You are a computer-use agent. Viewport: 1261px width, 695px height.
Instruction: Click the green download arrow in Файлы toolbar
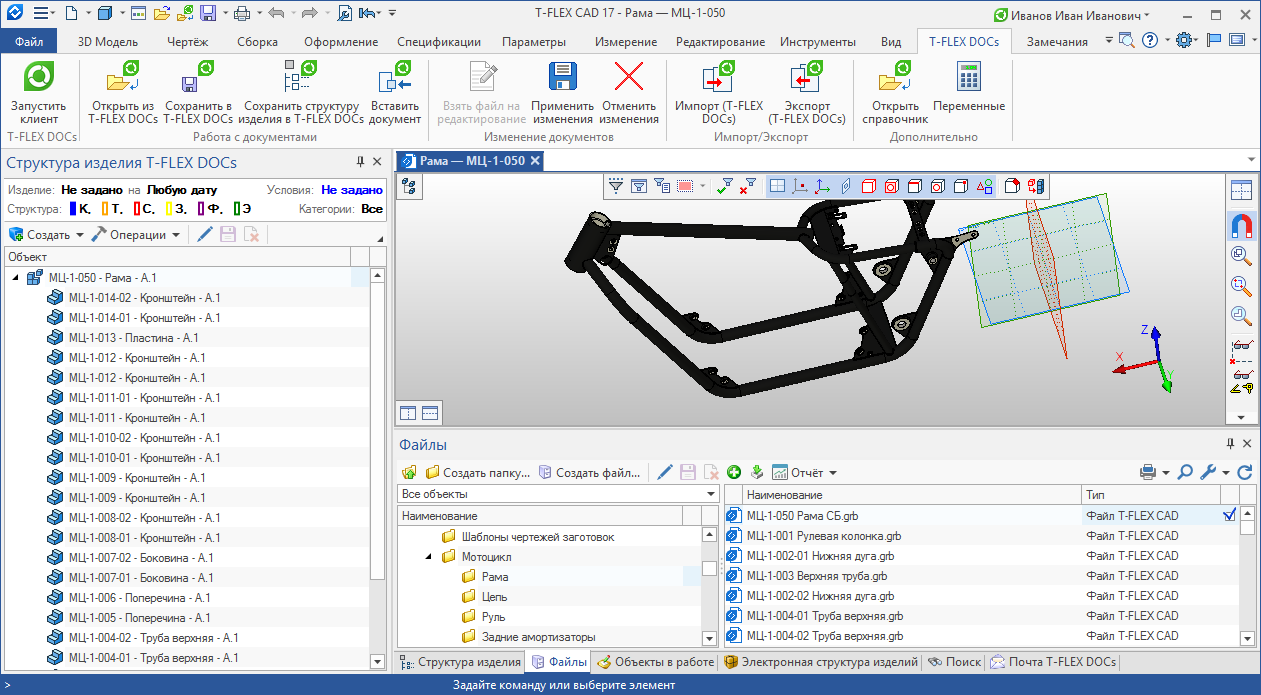(x=756, y=472)
